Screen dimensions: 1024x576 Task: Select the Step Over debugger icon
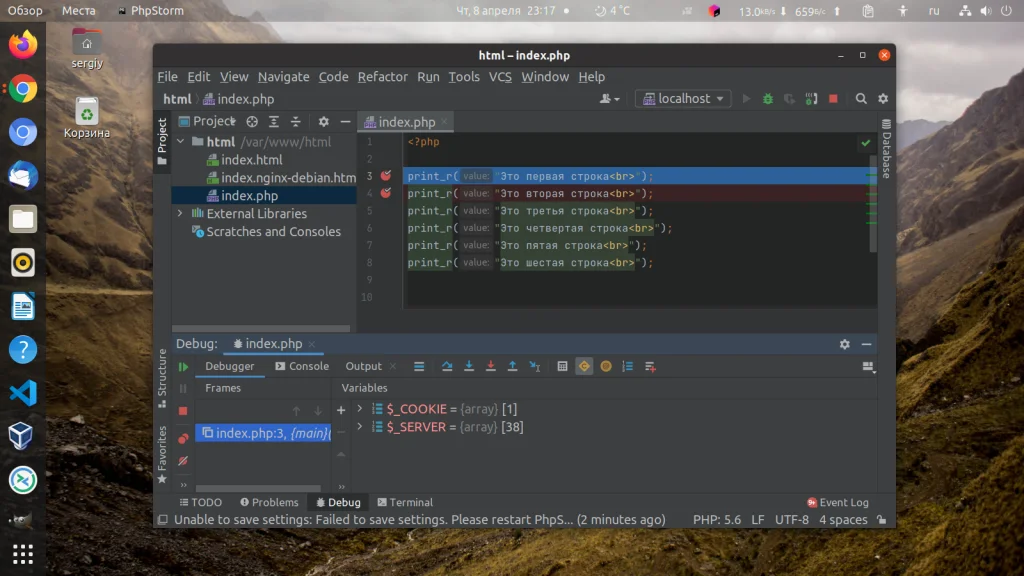click(x=447, y=366)
